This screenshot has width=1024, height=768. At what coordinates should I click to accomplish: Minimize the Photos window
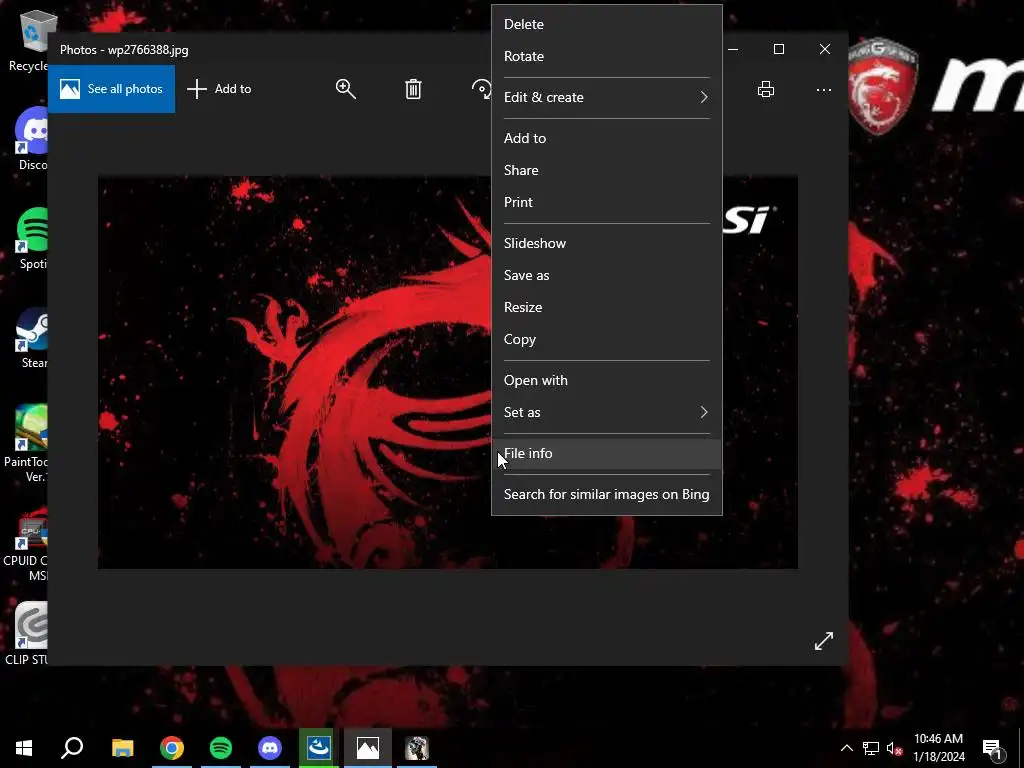point(733,49)
